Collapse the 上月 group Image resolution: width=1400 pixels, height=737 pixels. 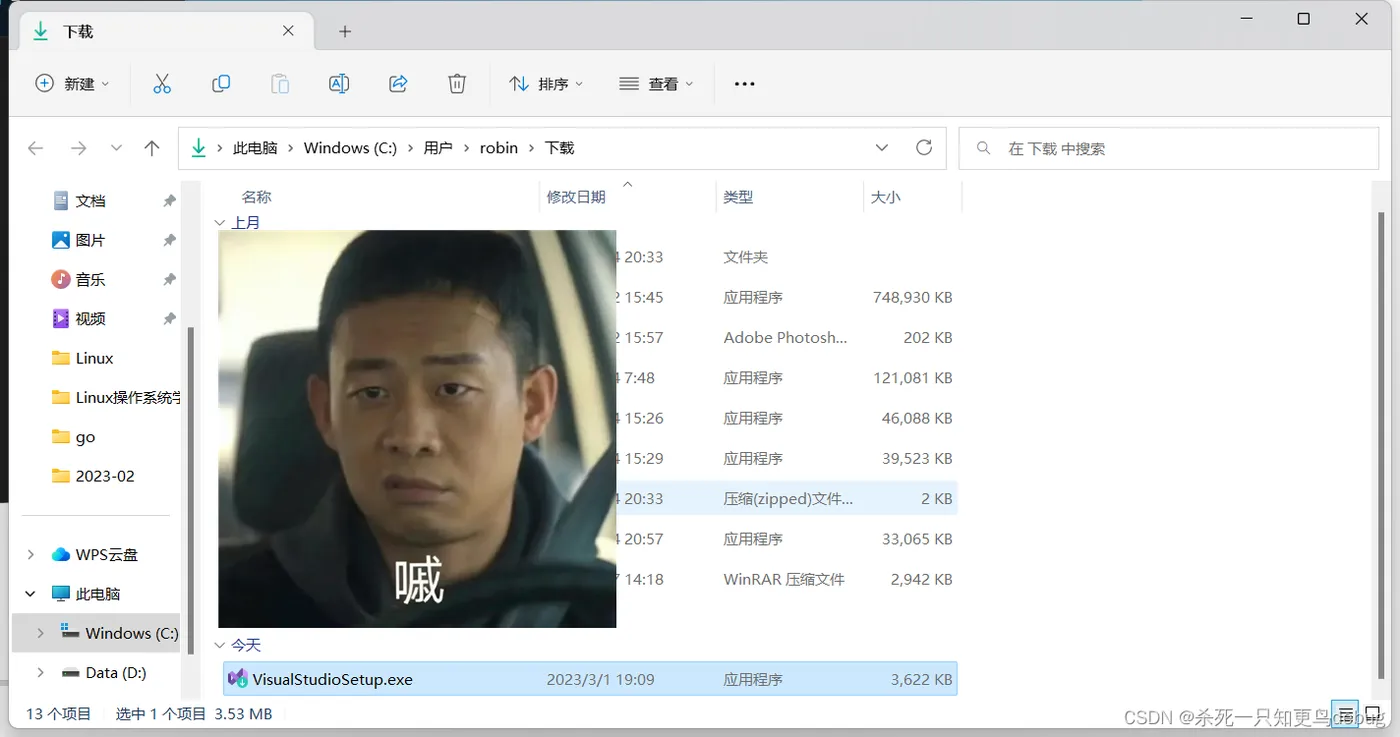[x=220, y=222]
